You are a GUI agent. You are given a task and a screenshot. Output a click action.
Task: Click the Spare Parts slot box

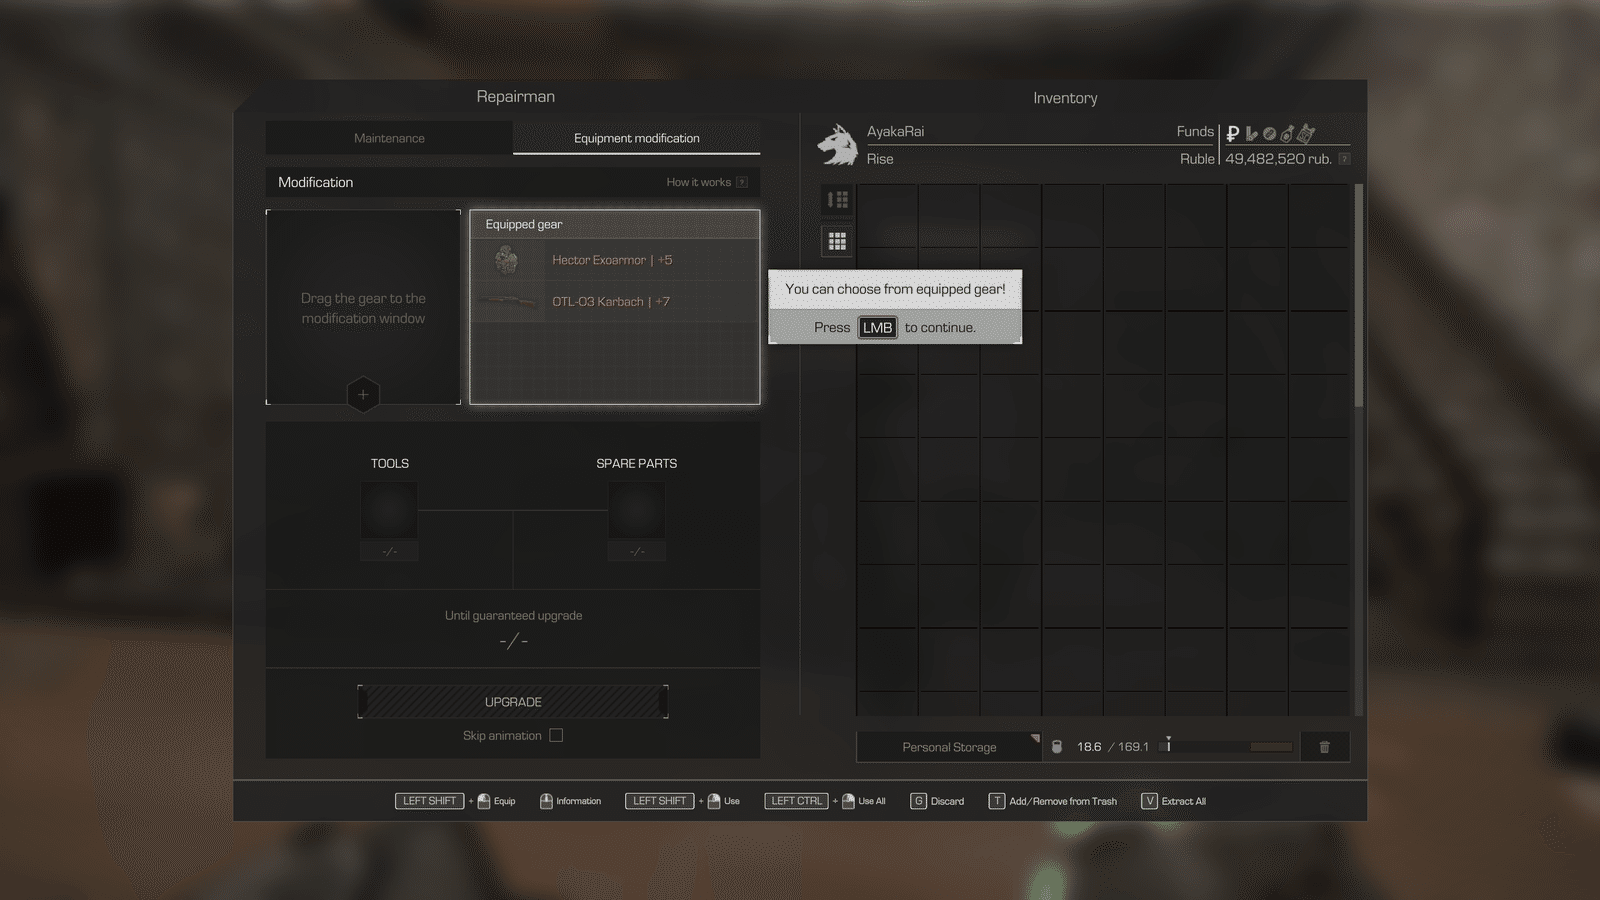[636, 510]
